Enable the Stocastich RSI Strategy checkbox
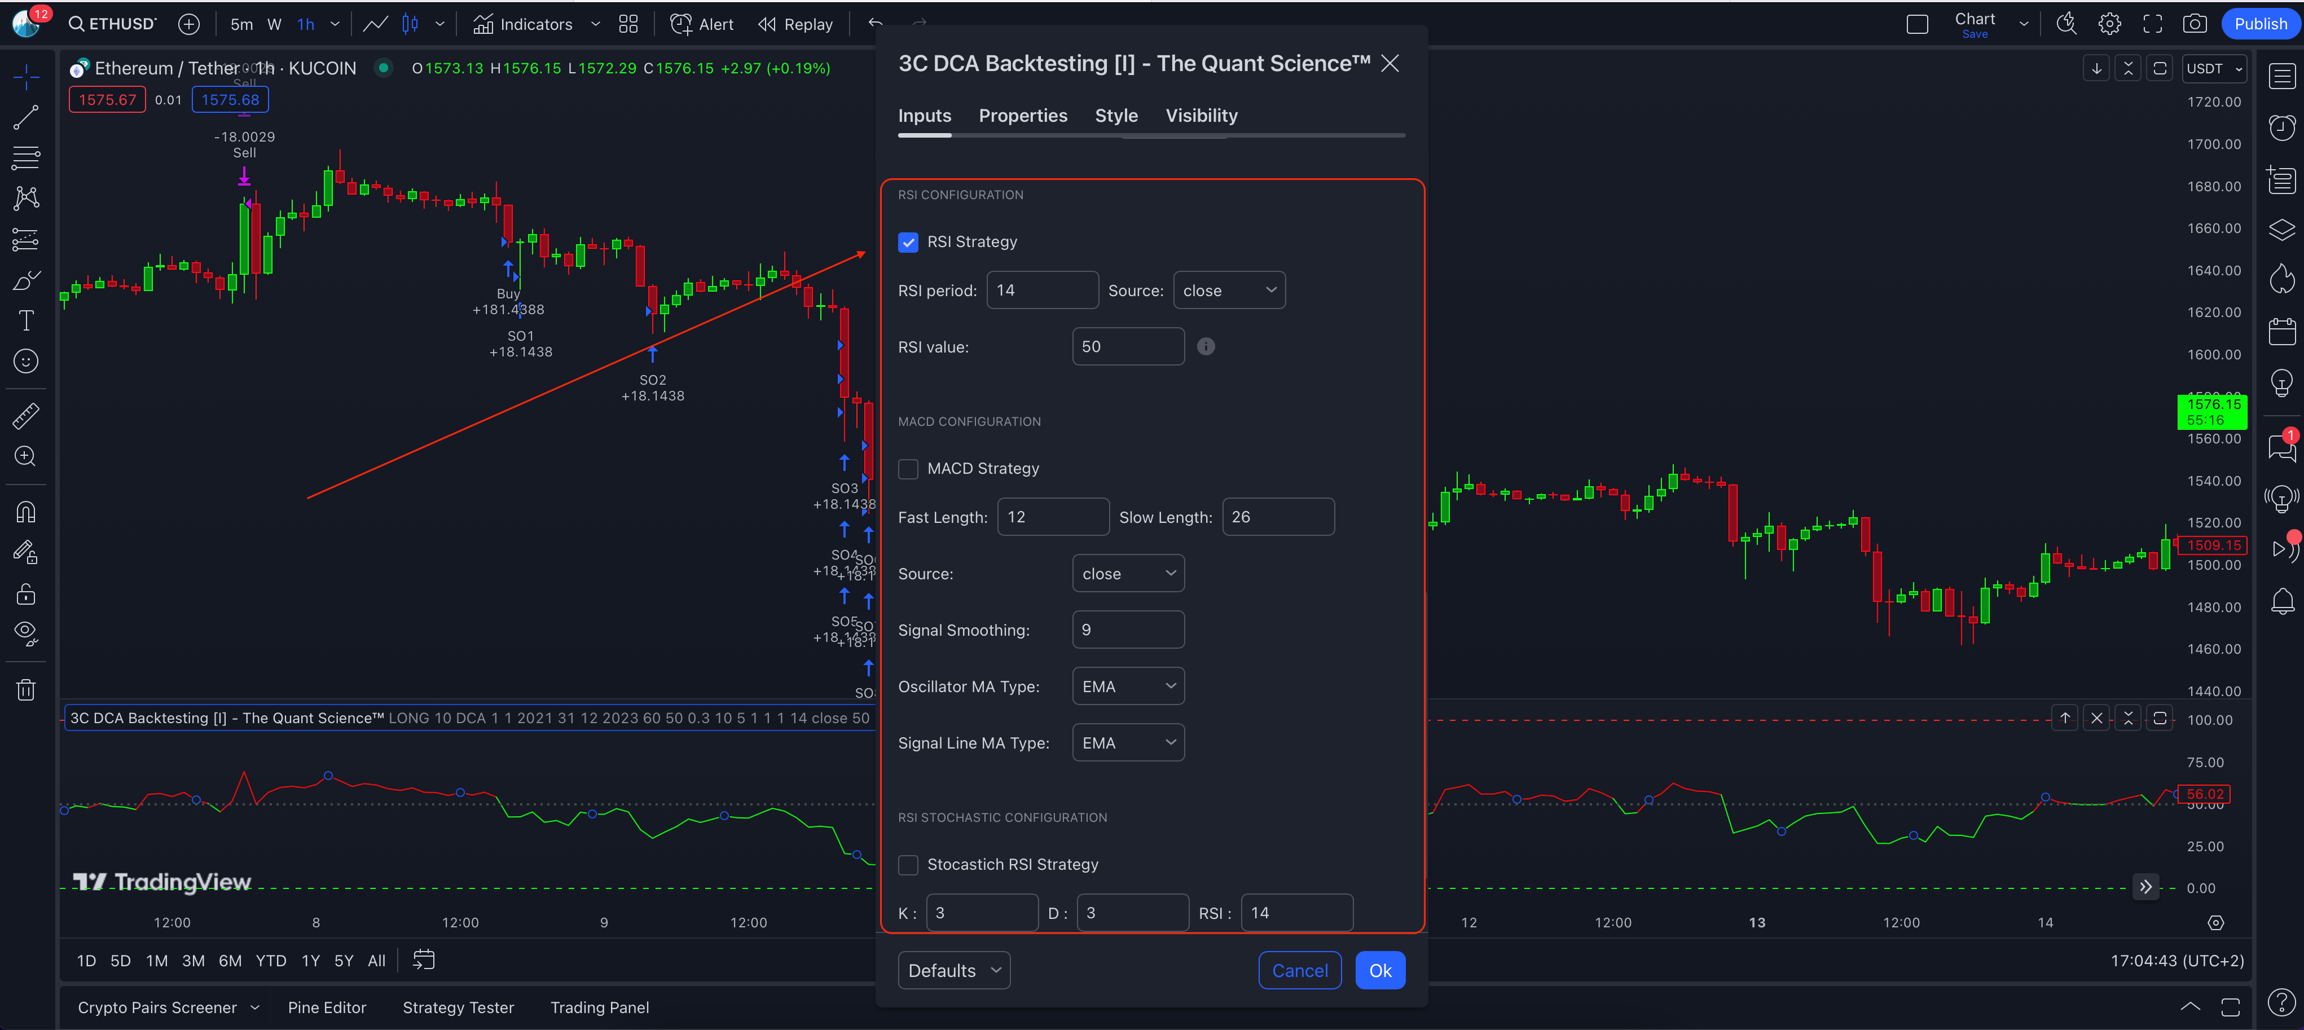 pyautogui.click(x=908, y=865)
